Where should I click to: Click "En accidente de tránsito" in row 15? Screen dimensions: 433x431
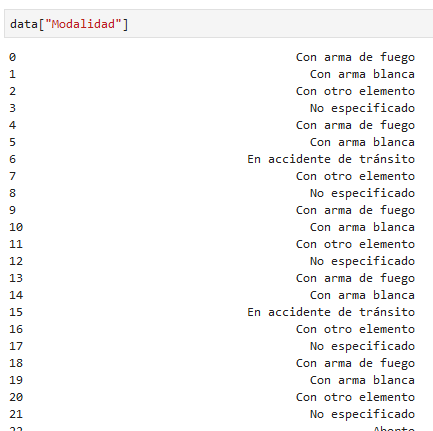coord(331,312)
